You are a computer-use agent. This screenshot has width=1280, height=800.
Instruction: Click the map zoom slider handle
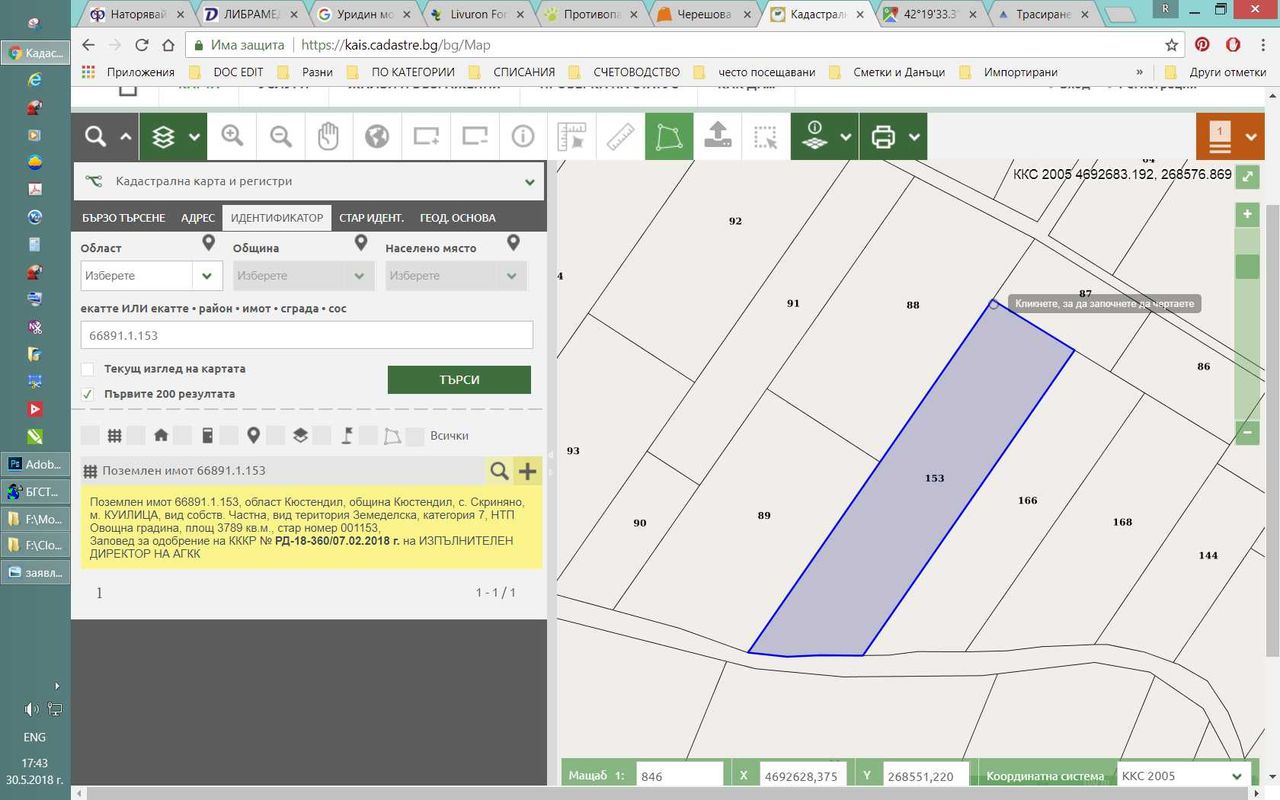[1247, 267]
